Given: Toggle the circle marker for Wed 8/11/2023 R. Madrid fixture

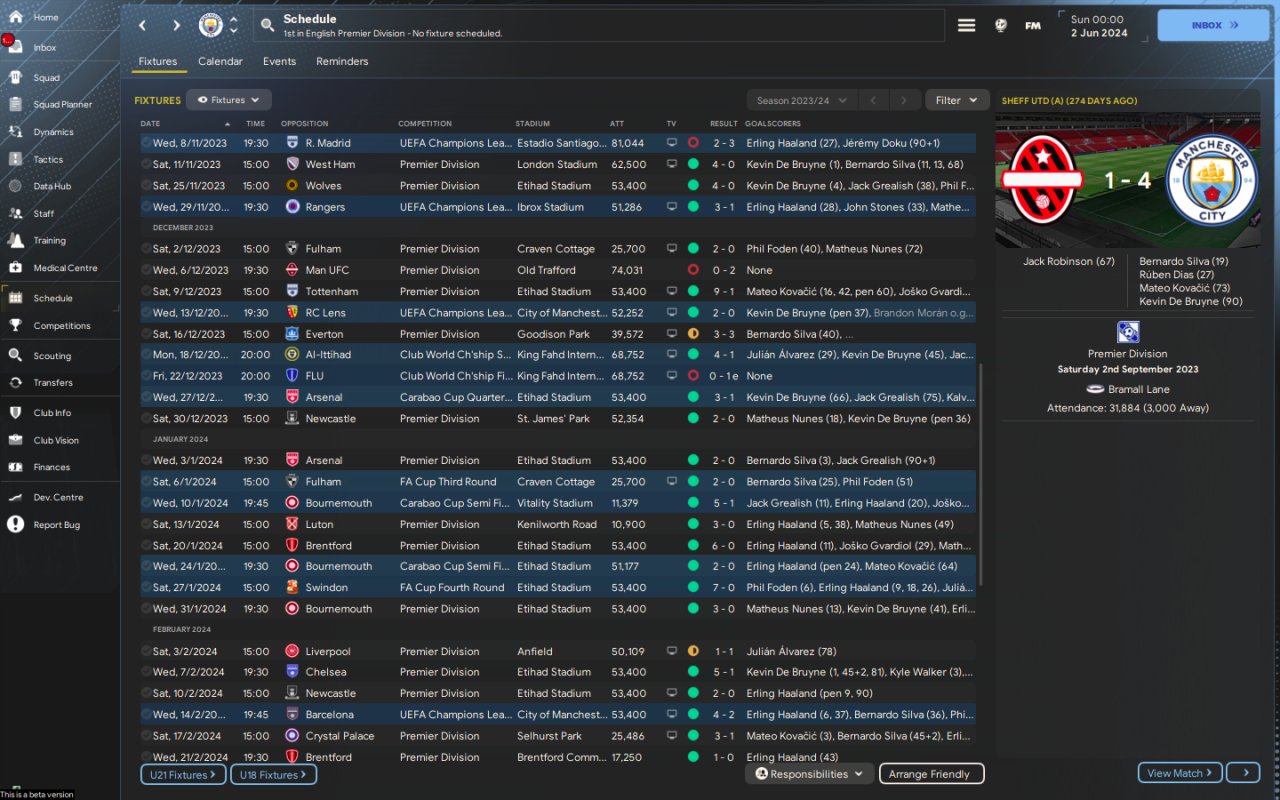Looking at the screenshot, I should point(146,143).
